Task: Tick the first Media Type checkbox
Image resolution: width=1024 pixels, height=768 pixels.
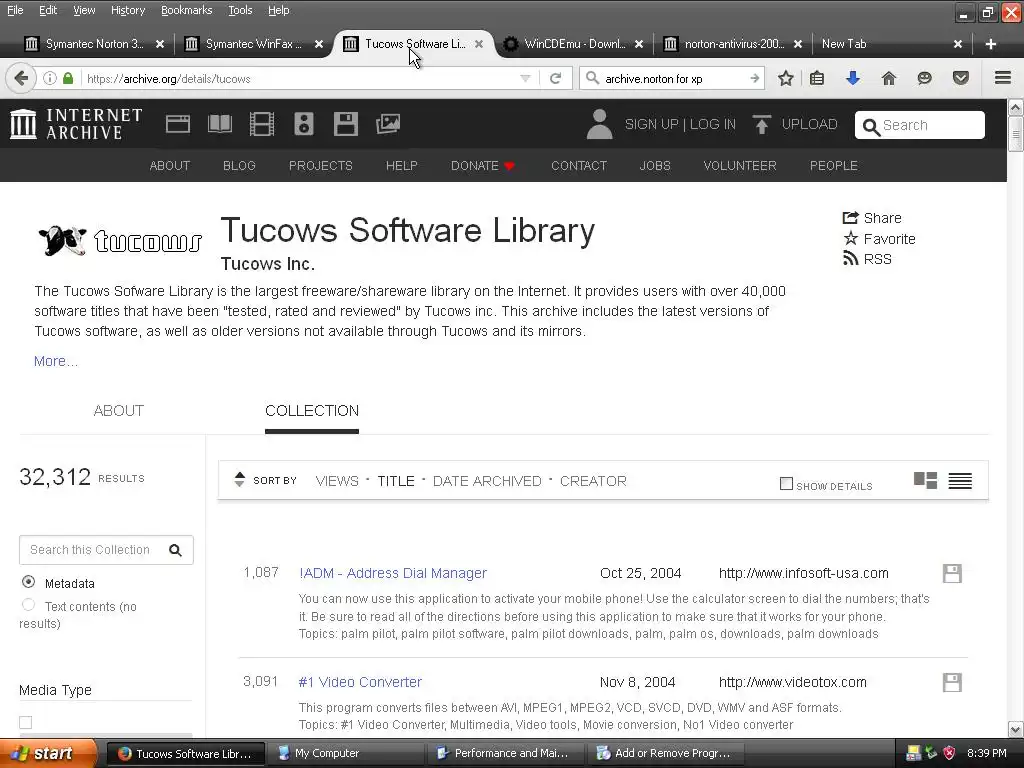Action: pyautogui.click(x=25, y=722)
